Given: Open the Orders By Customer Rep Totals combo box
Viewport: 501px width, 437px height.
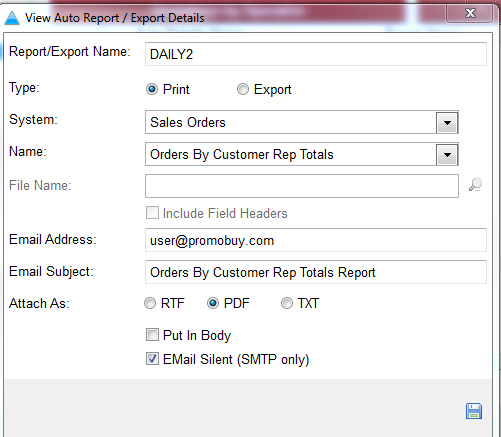Looking at the screenshot, I should tap(302, 154).
